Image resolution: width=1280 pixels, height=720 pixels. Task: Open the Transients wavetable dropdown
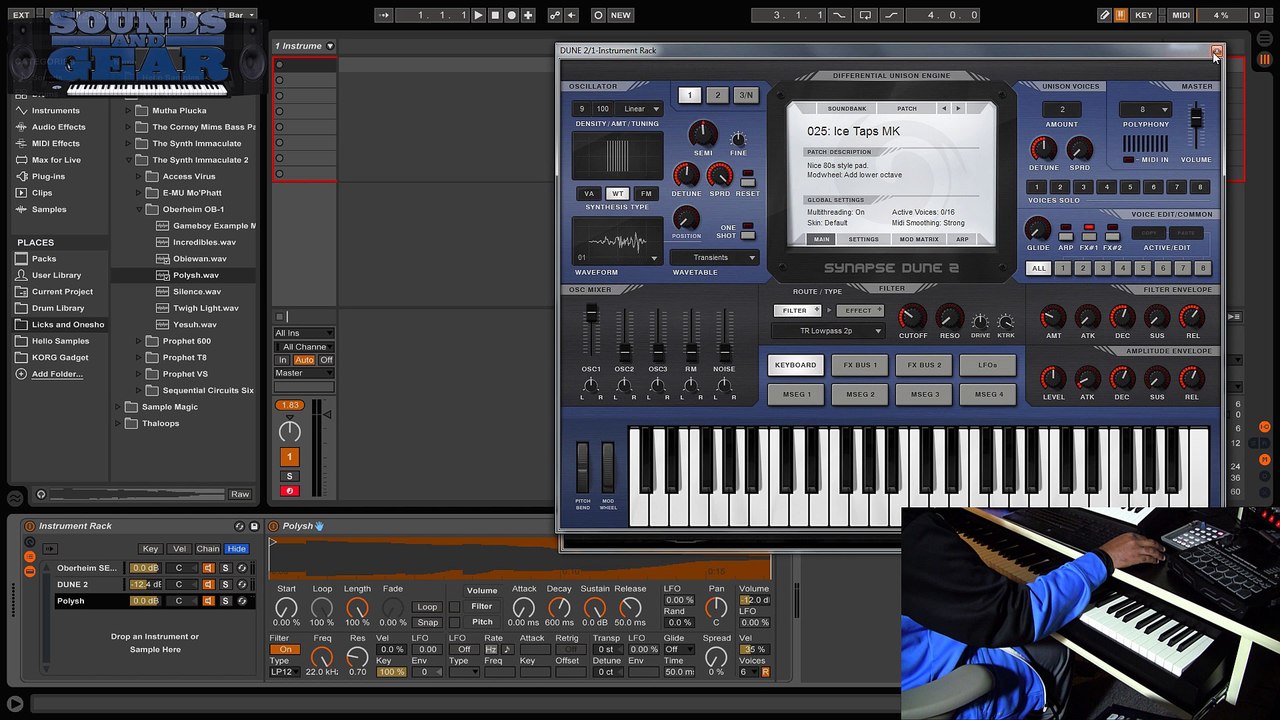pyautogui.click(x=716, y=257)
